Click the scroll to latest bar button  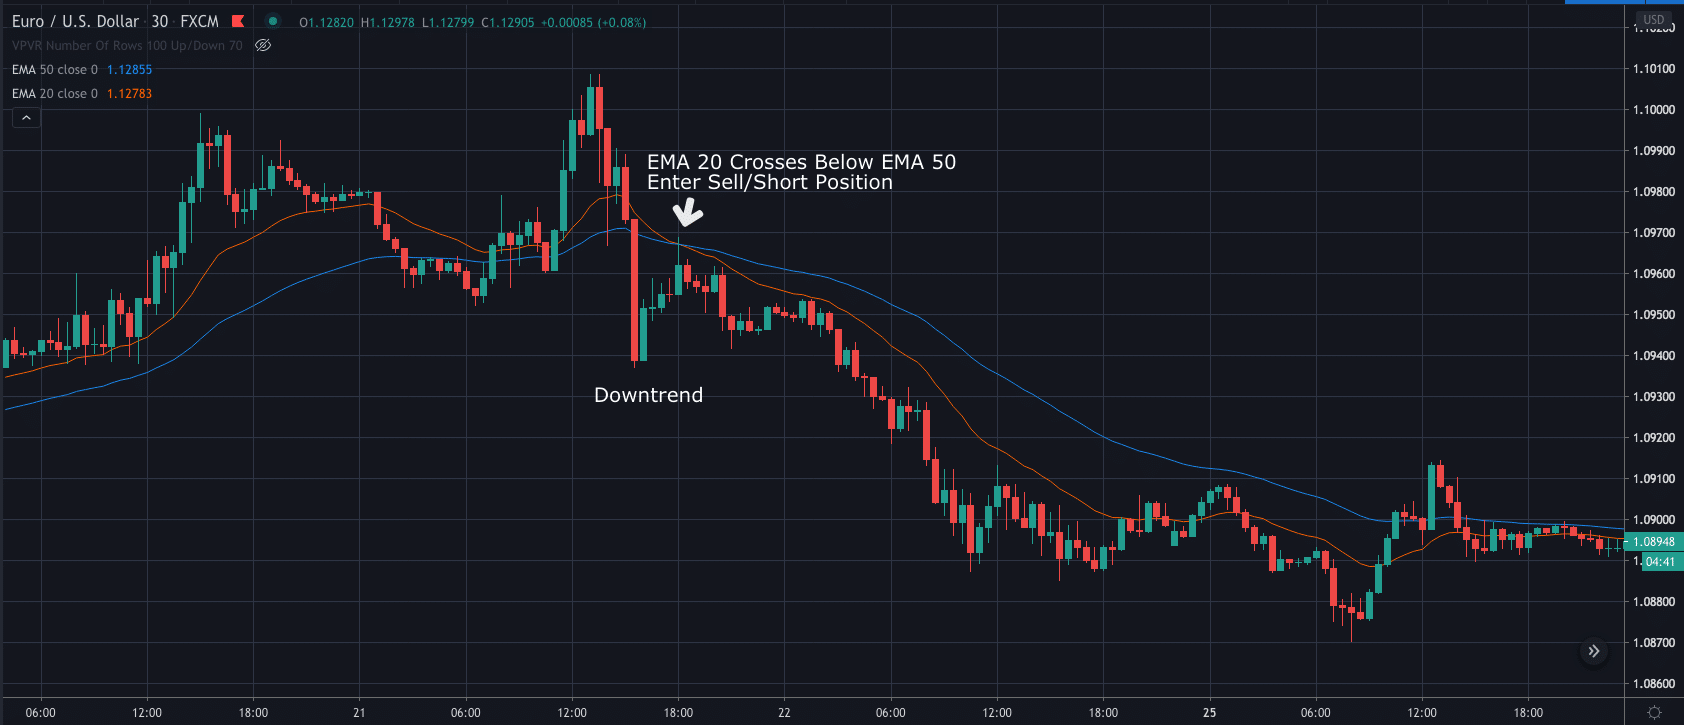(x=1594, y=651)
